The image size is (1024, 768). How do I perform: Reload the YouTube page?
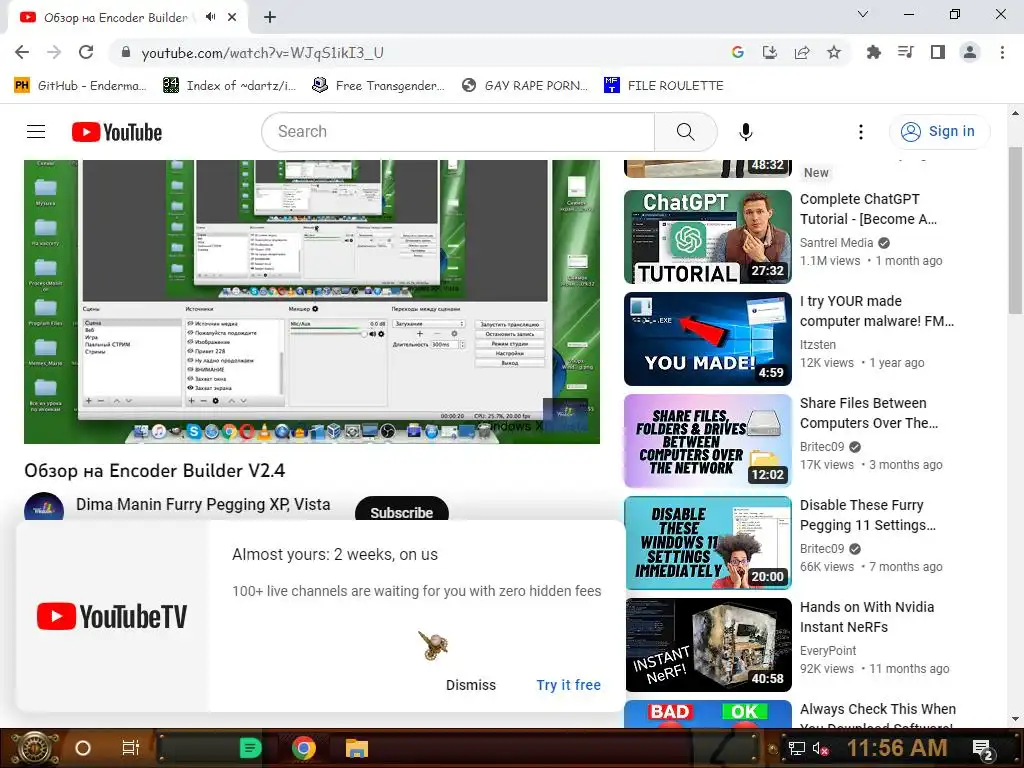tap(86, 52)
